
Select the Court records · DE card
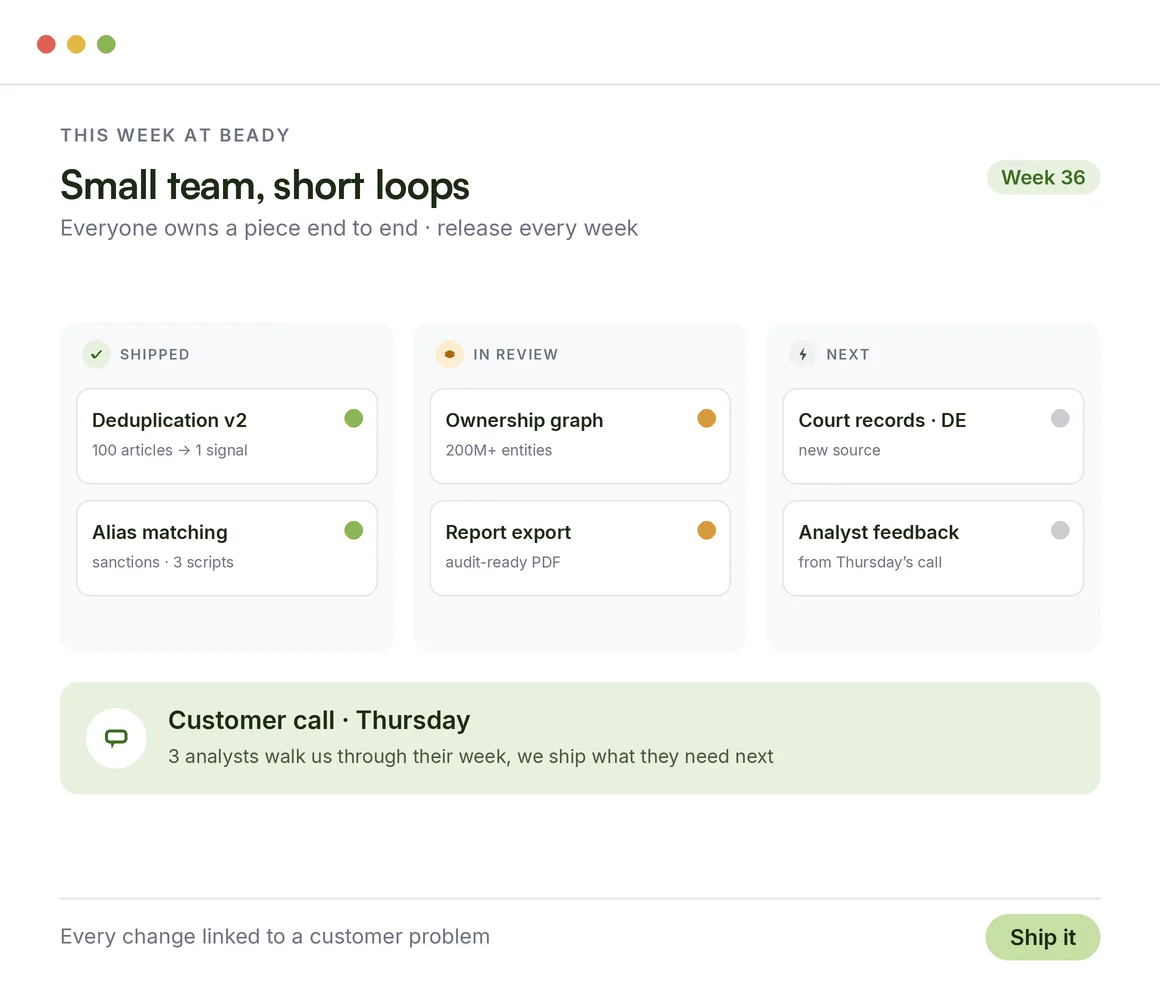point(933,436)
